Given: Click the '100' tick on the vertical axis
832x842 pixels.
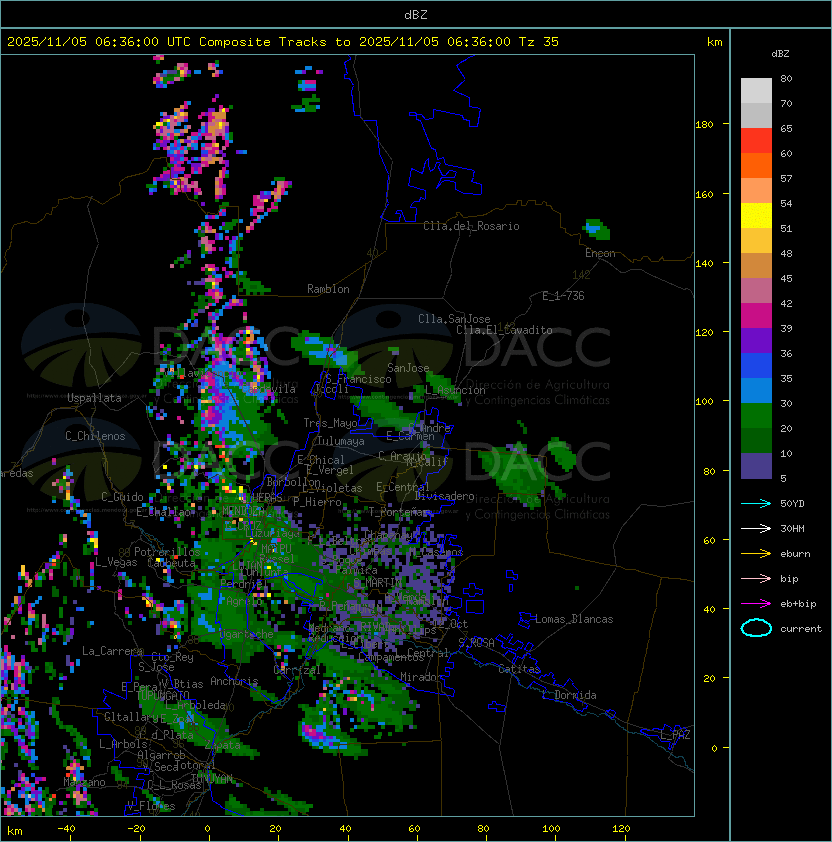Looking at the screenshot, I should tap(704, 402).
